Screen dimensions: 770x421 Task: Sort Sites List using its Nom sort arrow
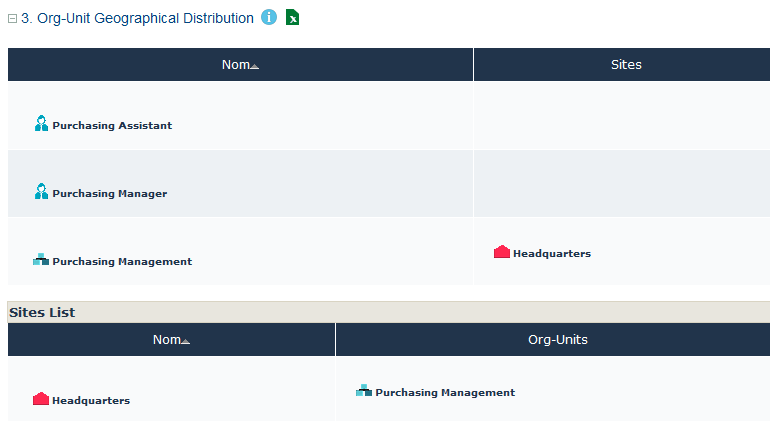pyautogui.click(x=185, y=341)
